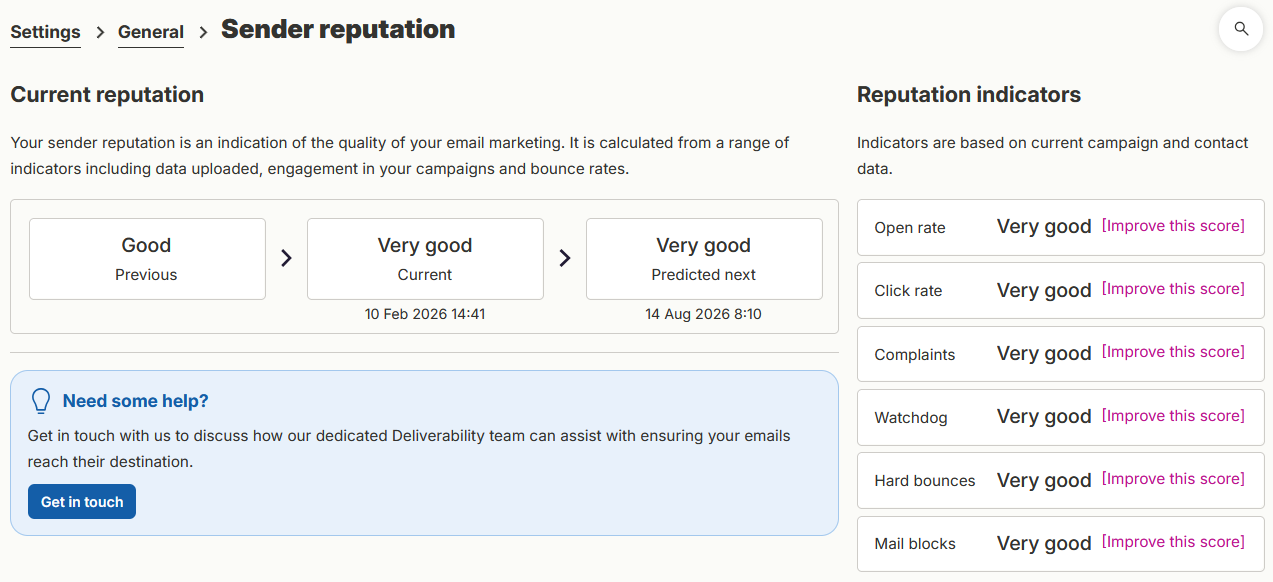This screenshot has width=1273, height=582.
Task: Click the chevron after Settings breadcrumb
Action: tap(100, 32)
